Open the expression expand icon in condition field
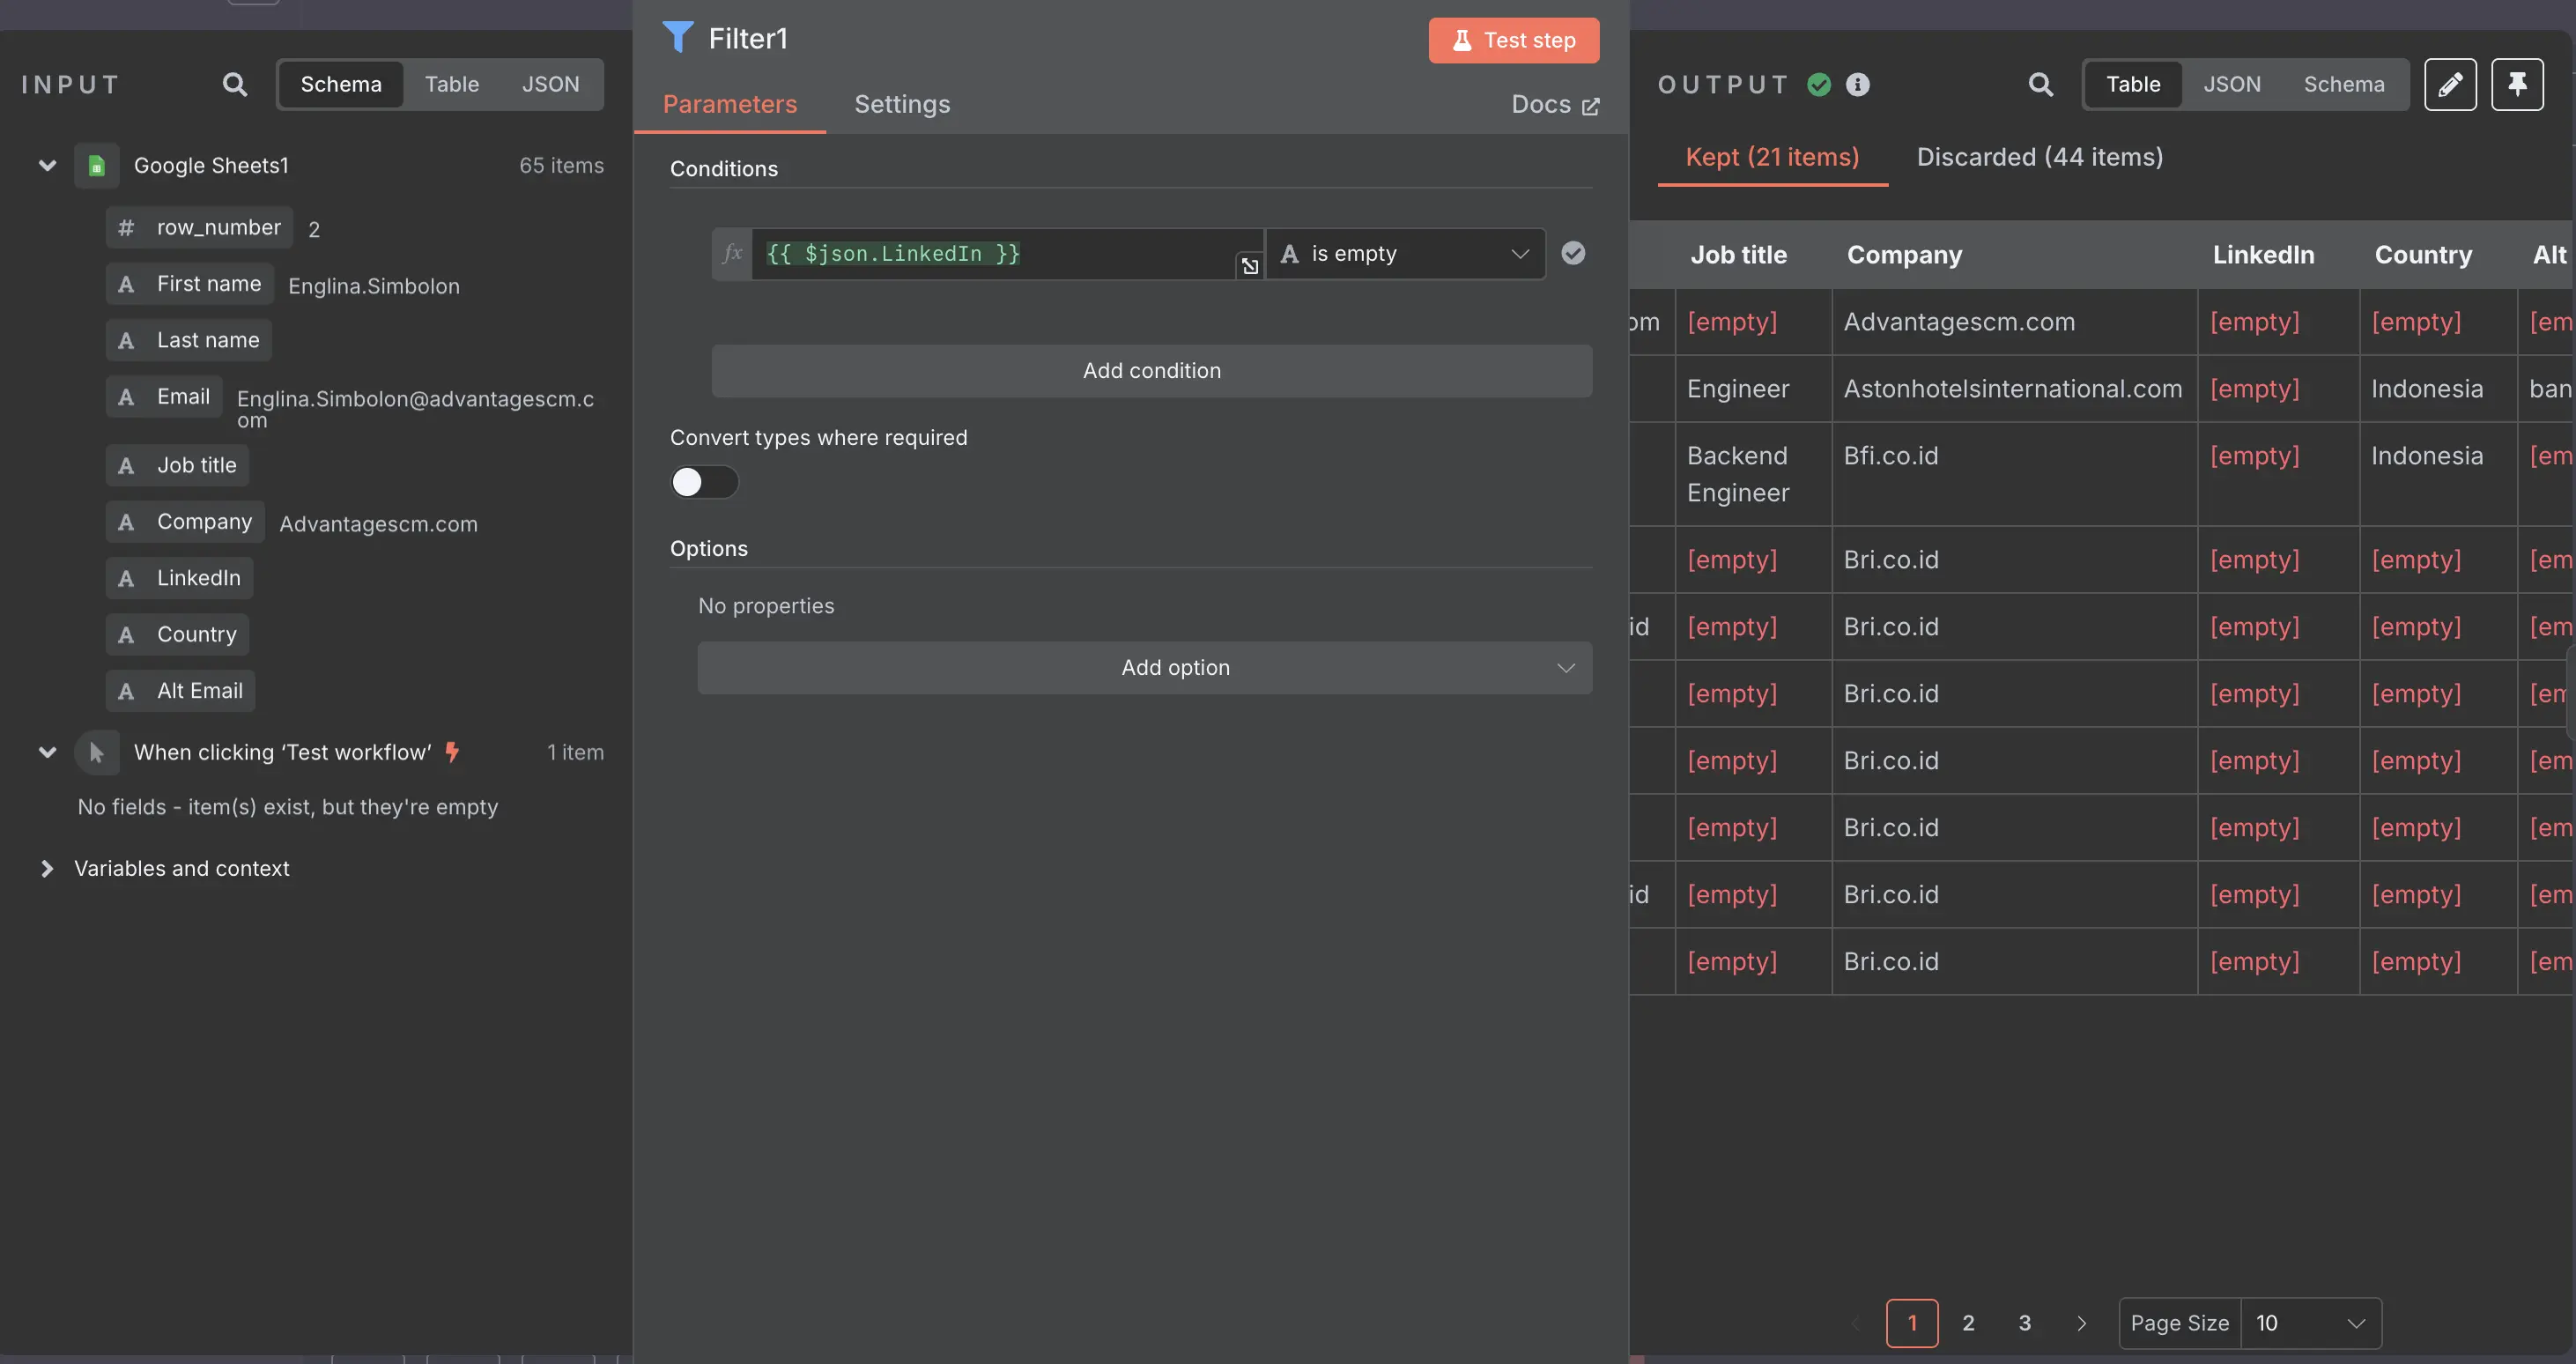 (x=1248, y=265)
